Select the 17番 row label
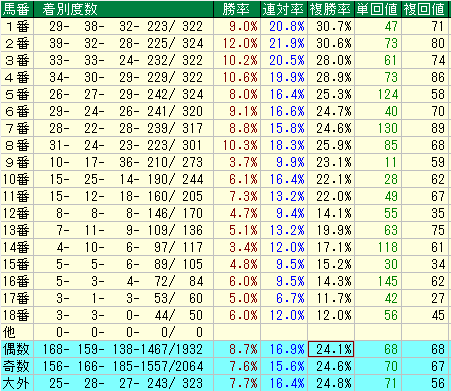The height and width of the screenshot is (391, 451). coord(17,298)
